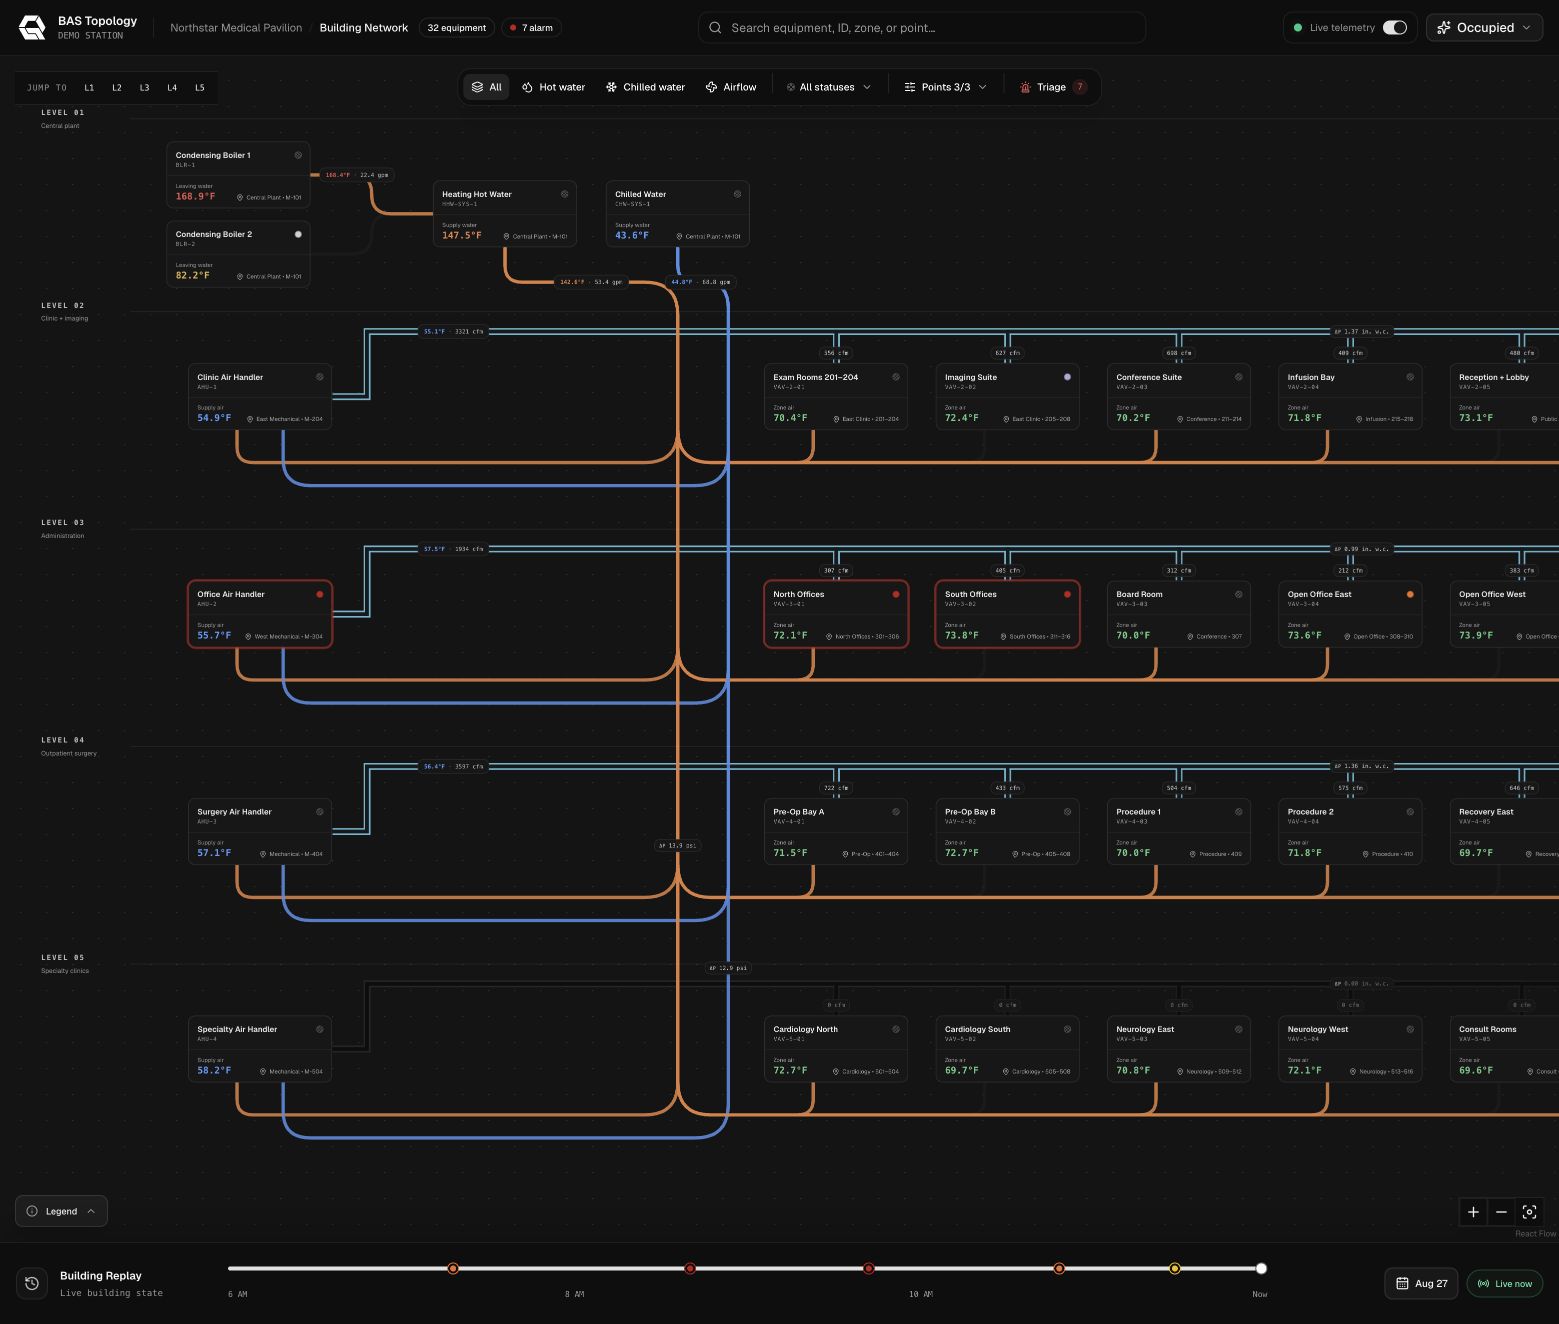Jump to level L3
This screenshot has width=1559, height=1324.
(x=144, y=88)
